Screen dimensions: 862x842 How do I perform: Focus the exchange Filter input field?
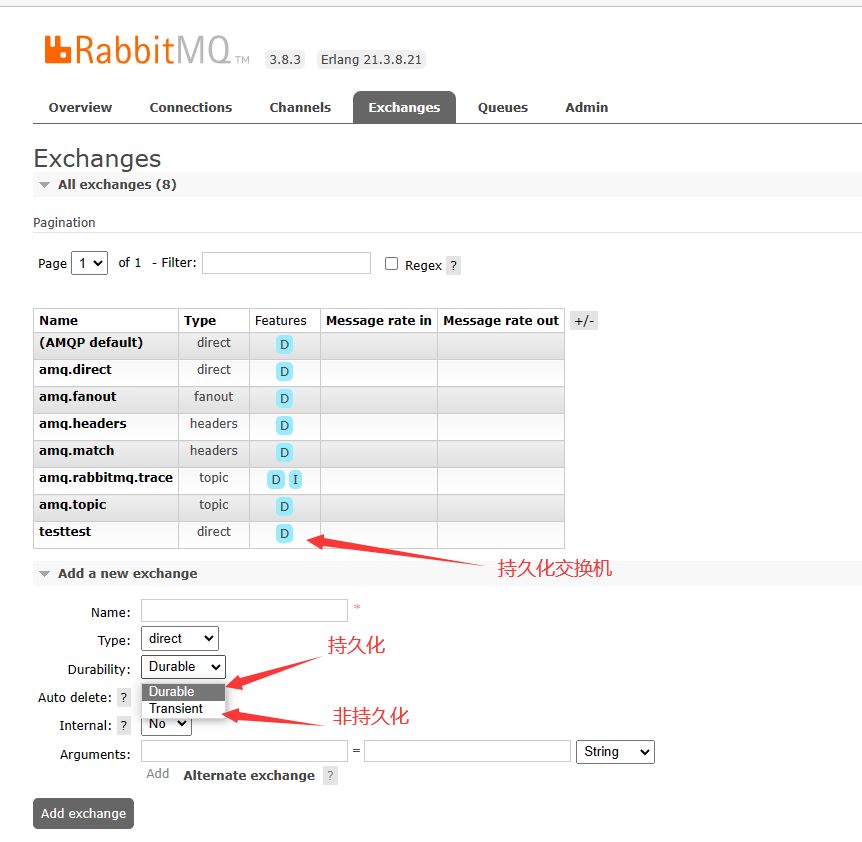(x=286, y=263)
